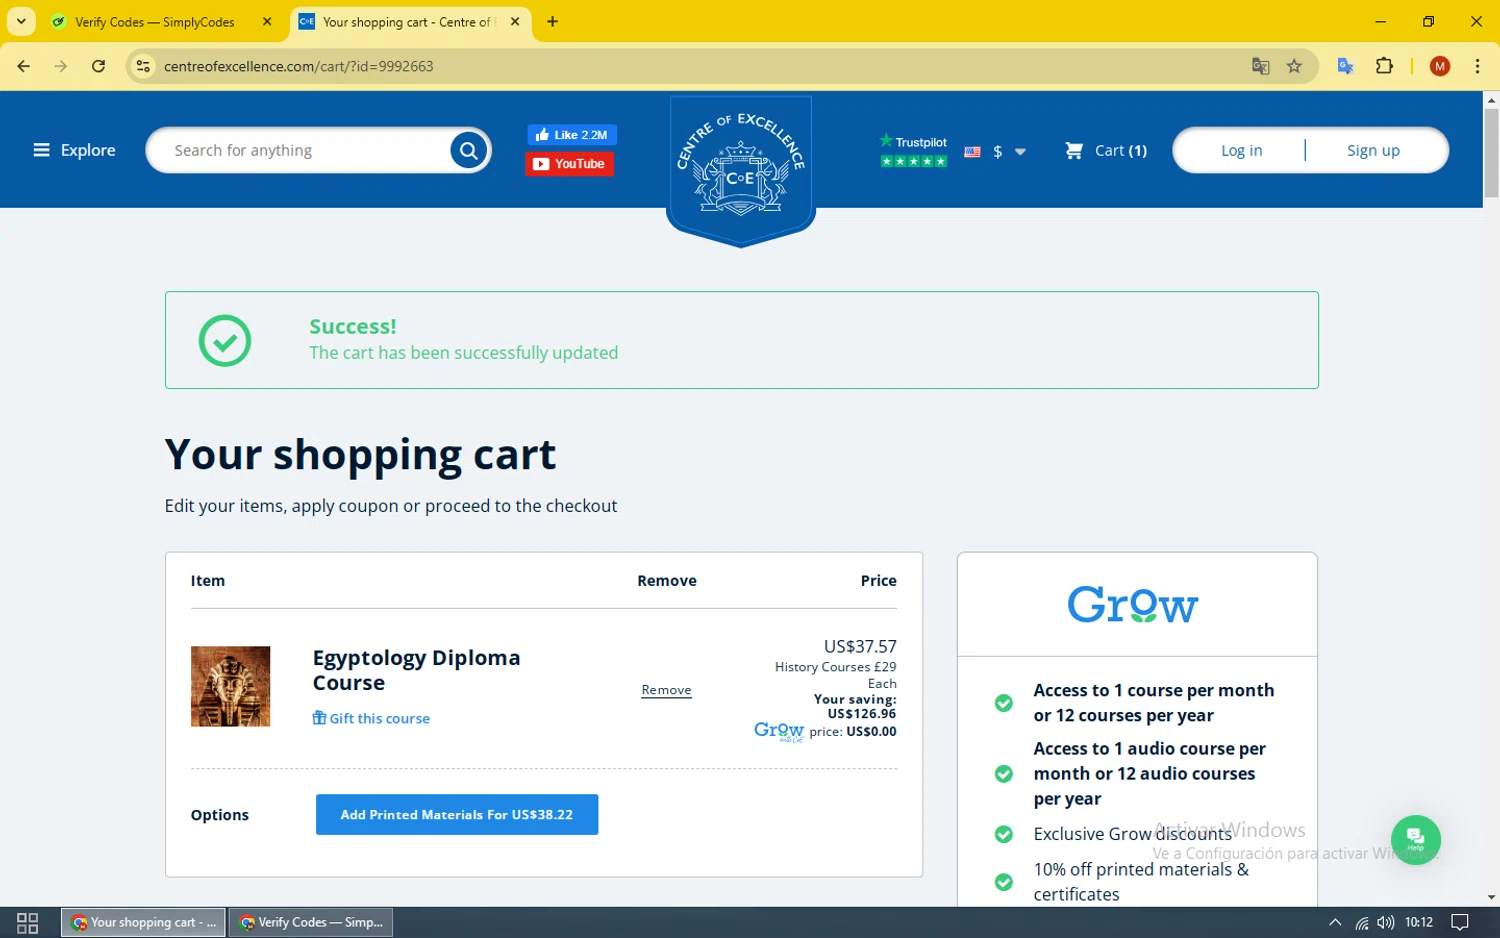
Task: Click the Centre of Excellence crest logo
Action: tap(741, 170)
